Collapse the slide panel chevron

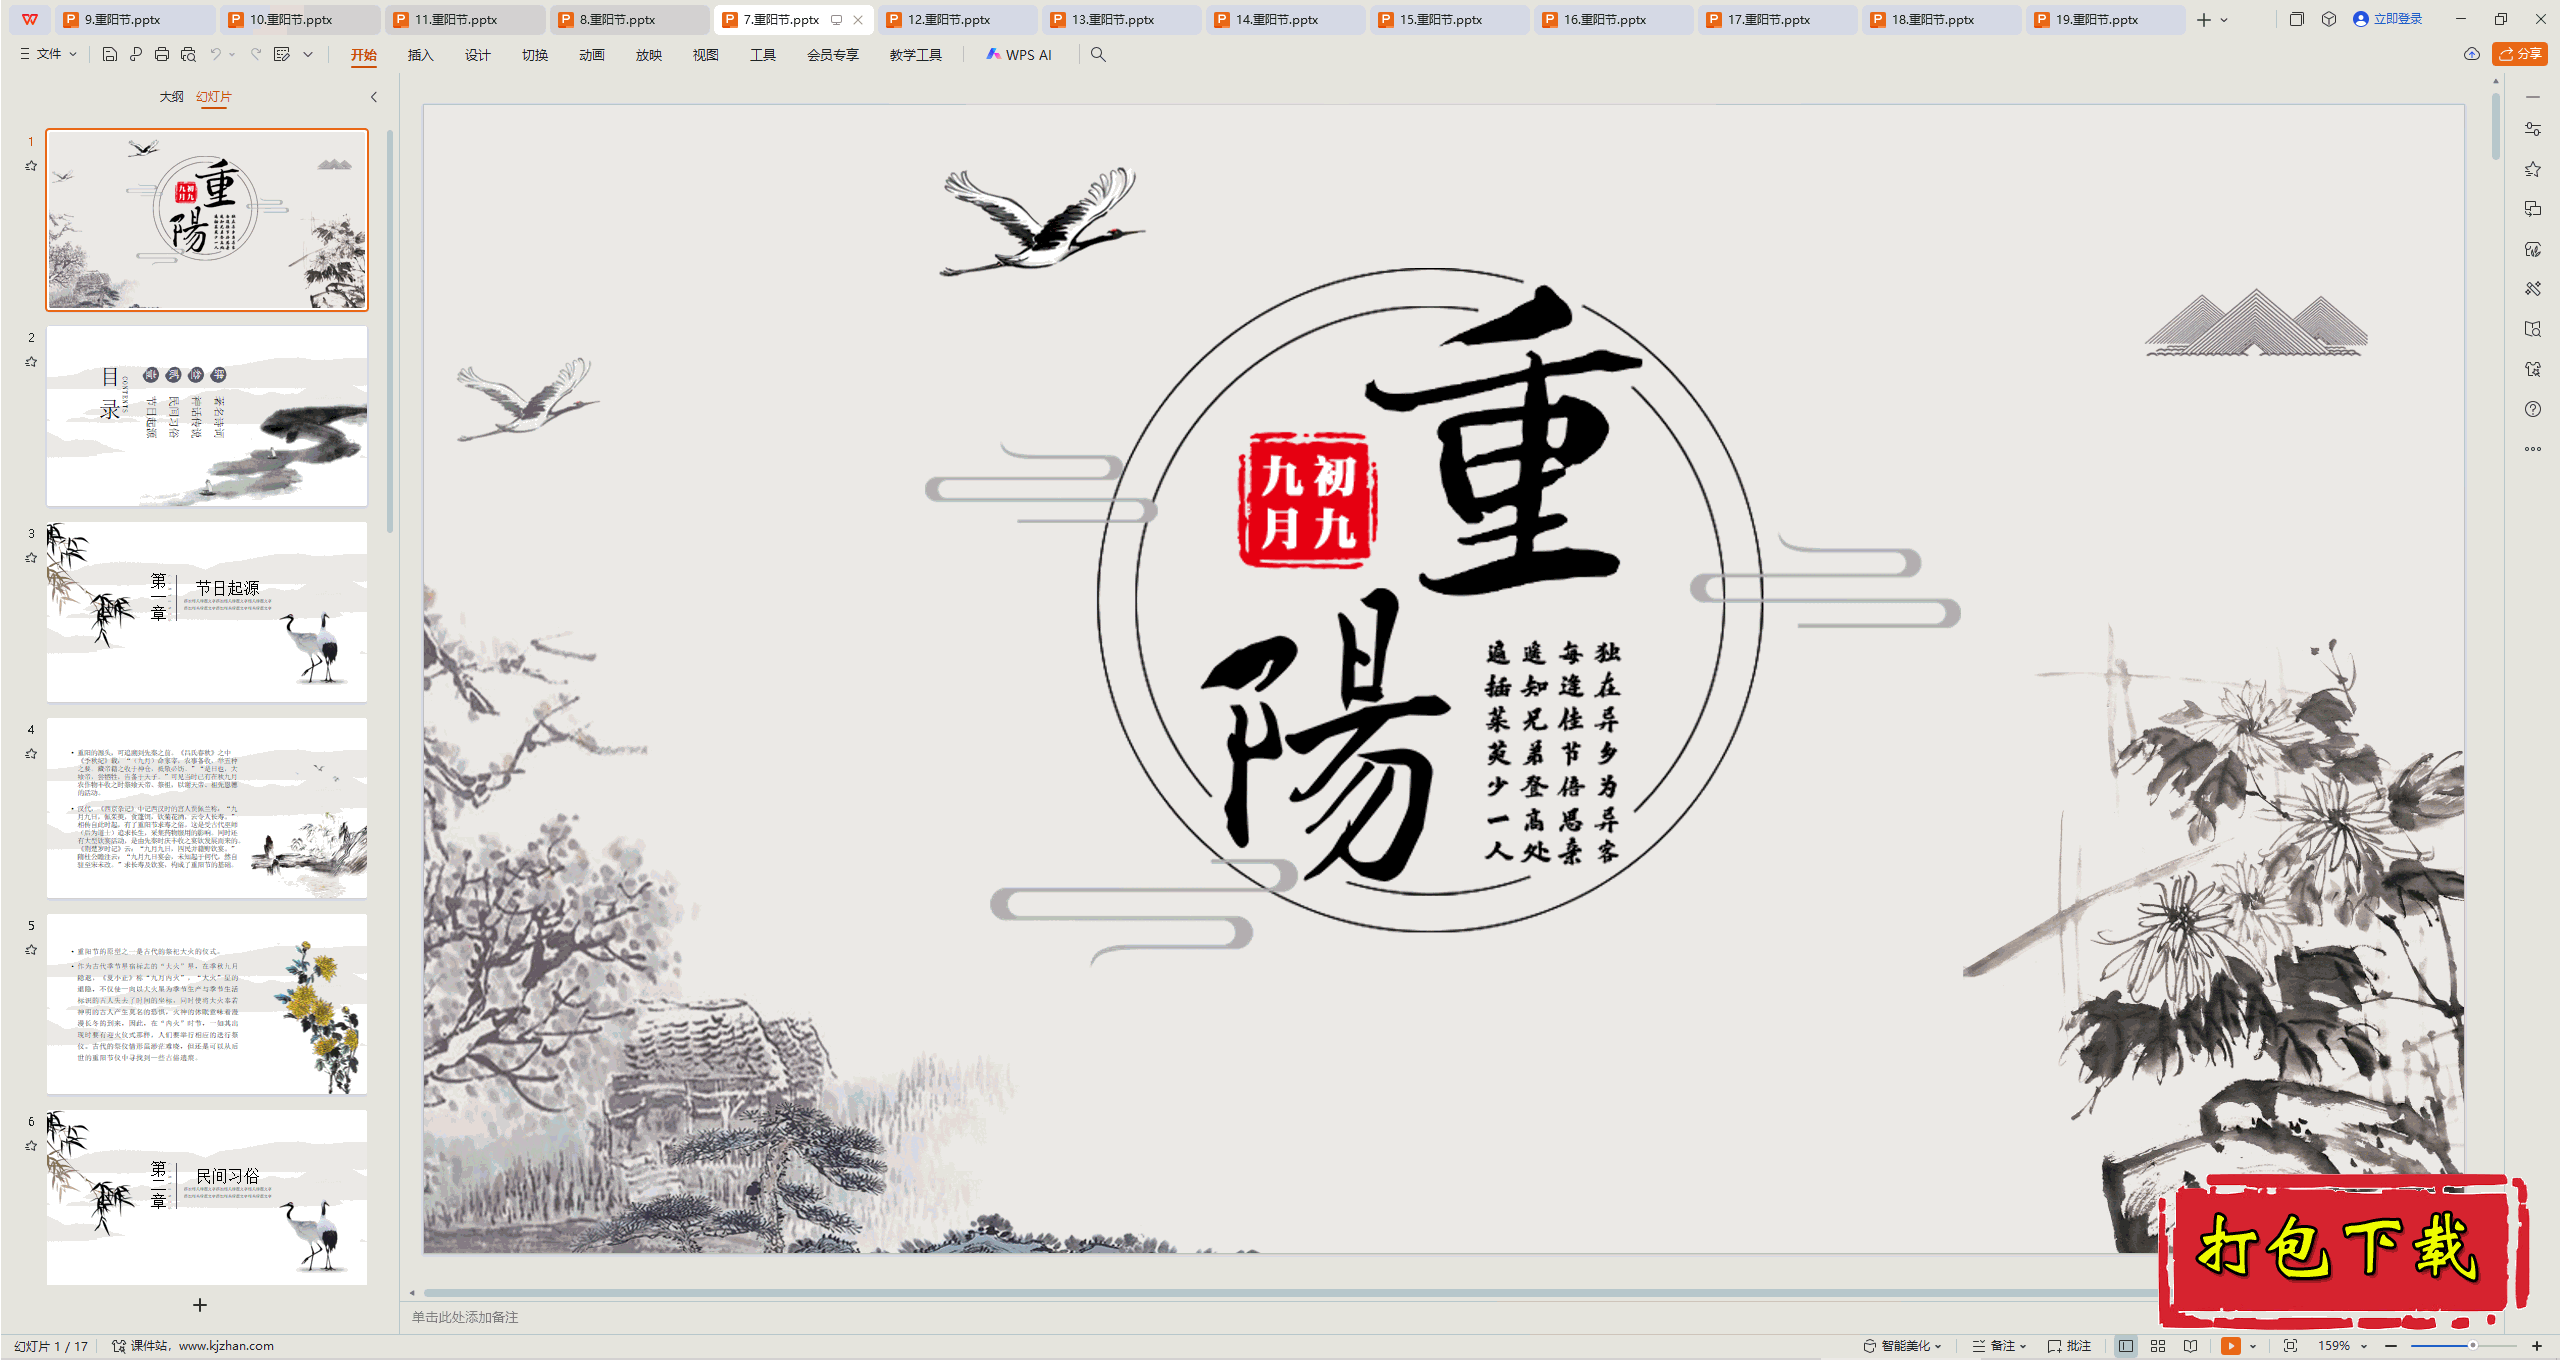coord(374,97)
